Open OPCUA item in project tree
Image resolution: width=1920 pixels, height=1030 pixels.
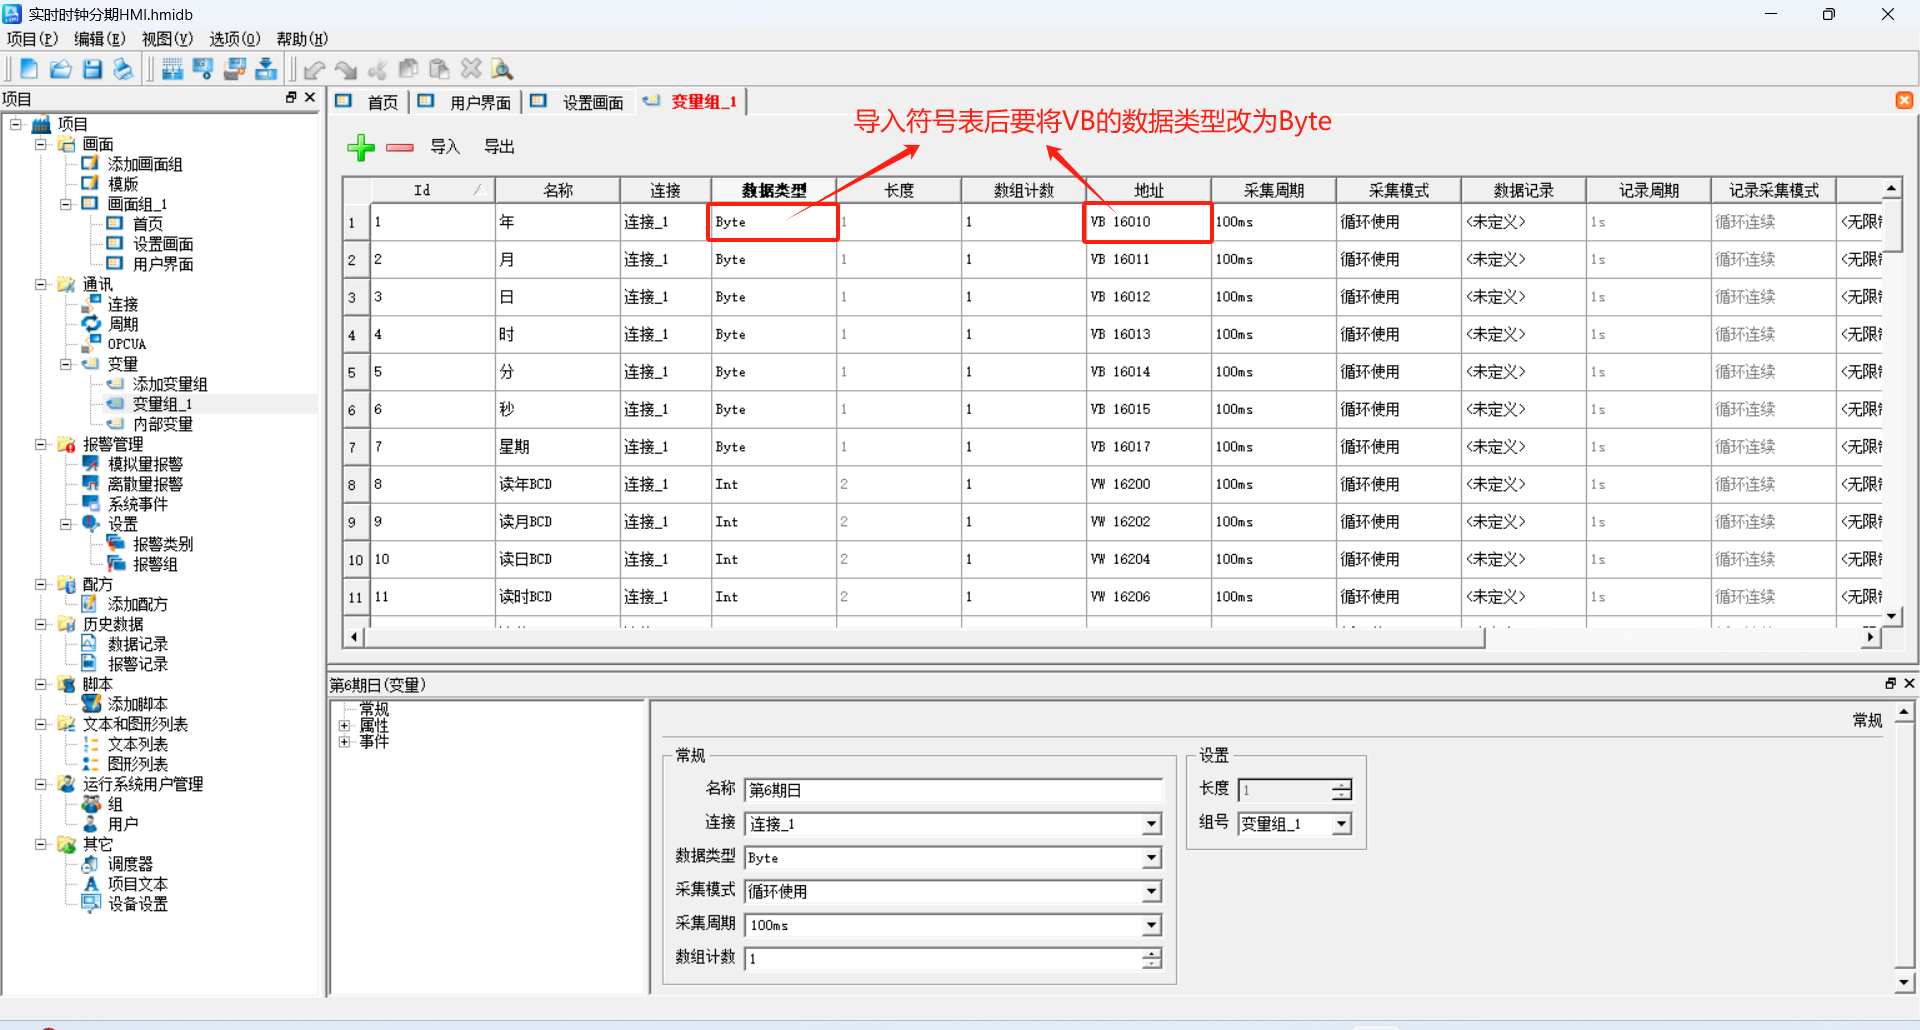(126, 344)
